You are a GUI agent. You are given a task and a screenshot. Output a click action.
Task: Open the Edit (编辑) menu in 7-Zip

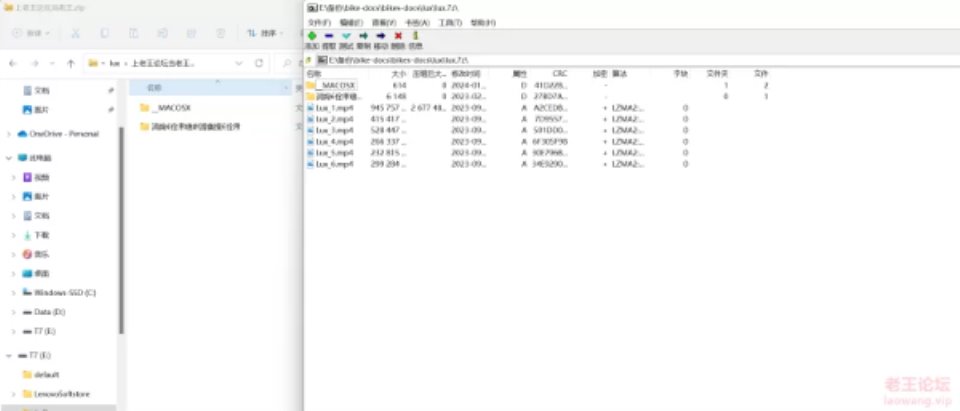[351, 23]
